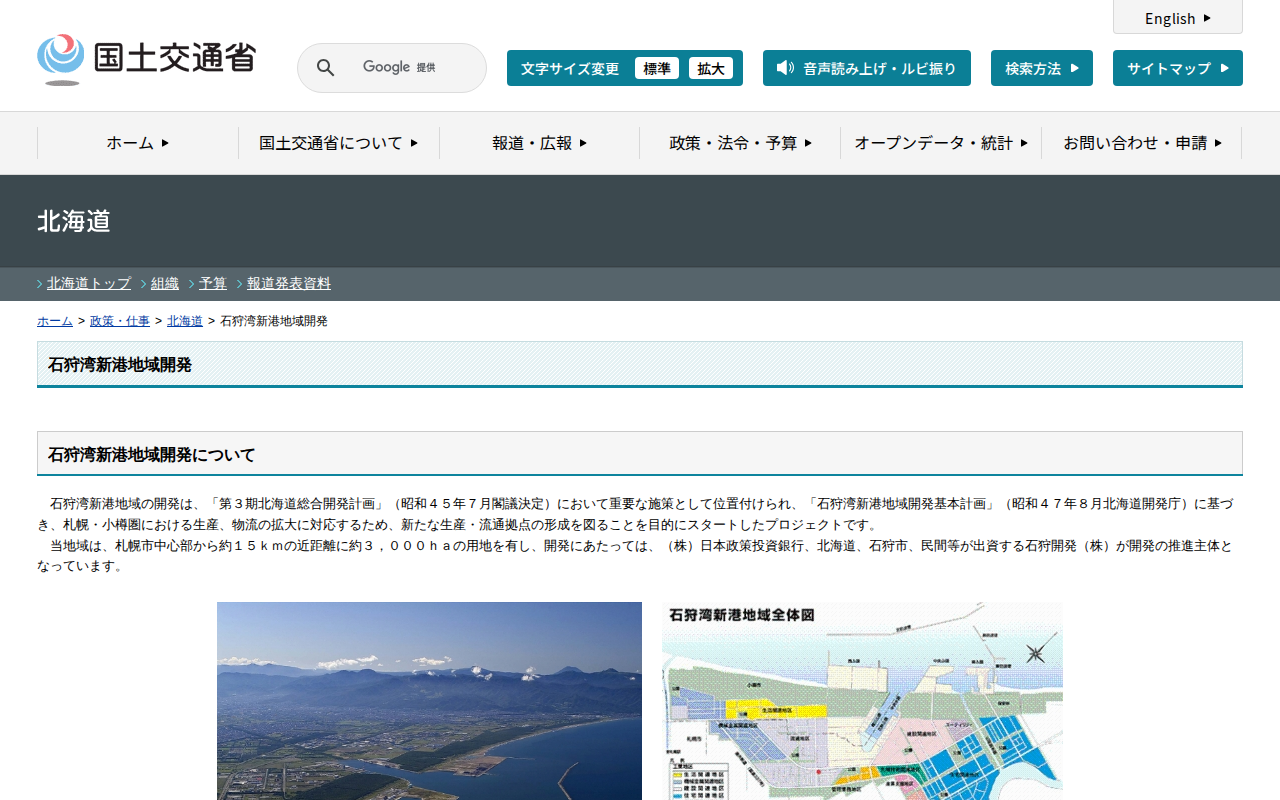Click the arrow icon on 検索方法 button

(1074, 68)
